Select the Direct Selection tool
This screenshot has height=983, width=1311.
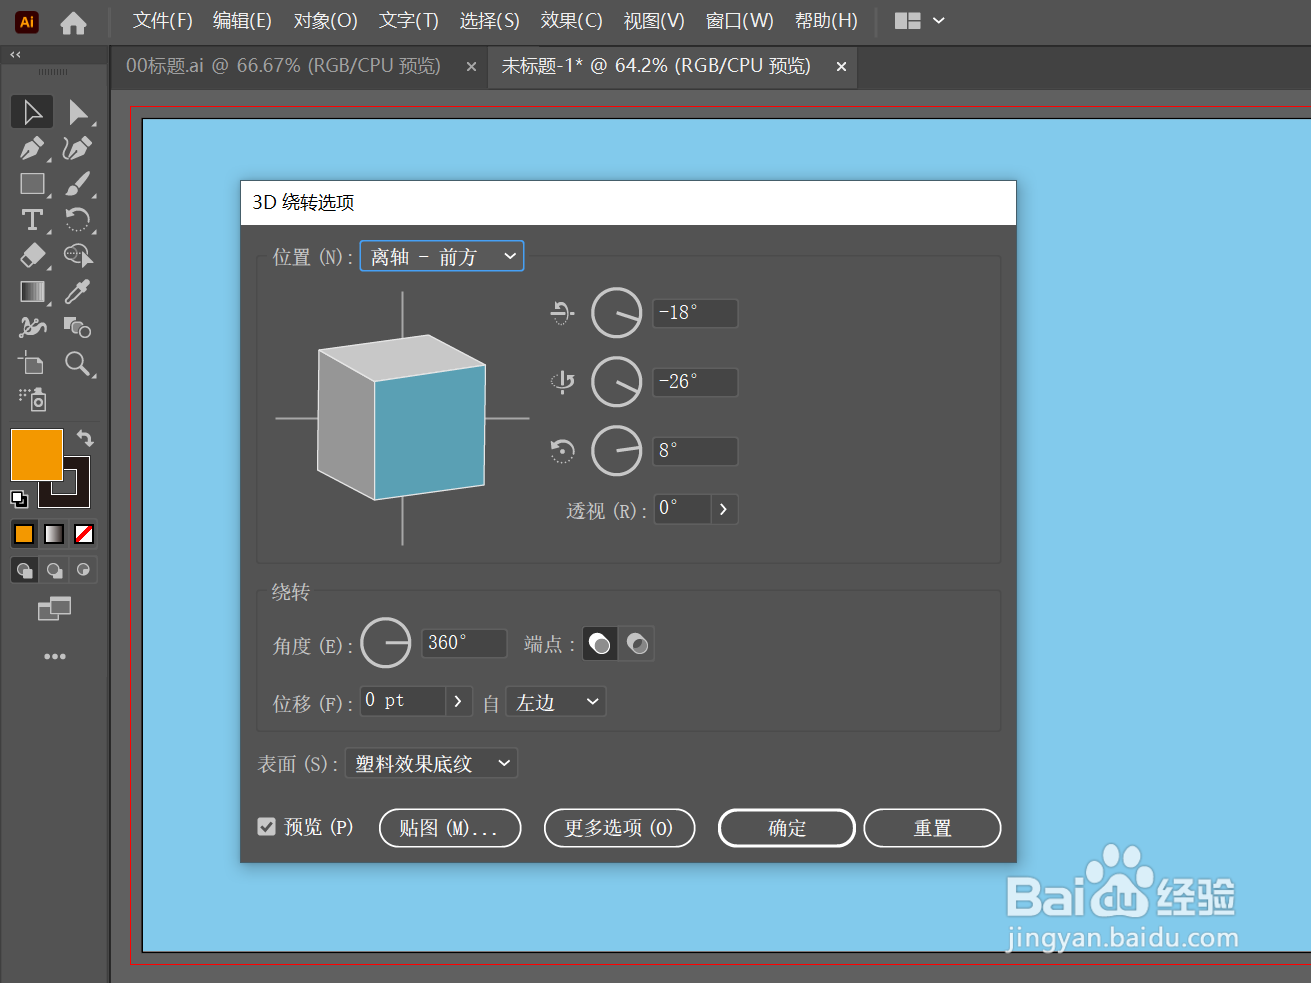(x=77, y=112)
